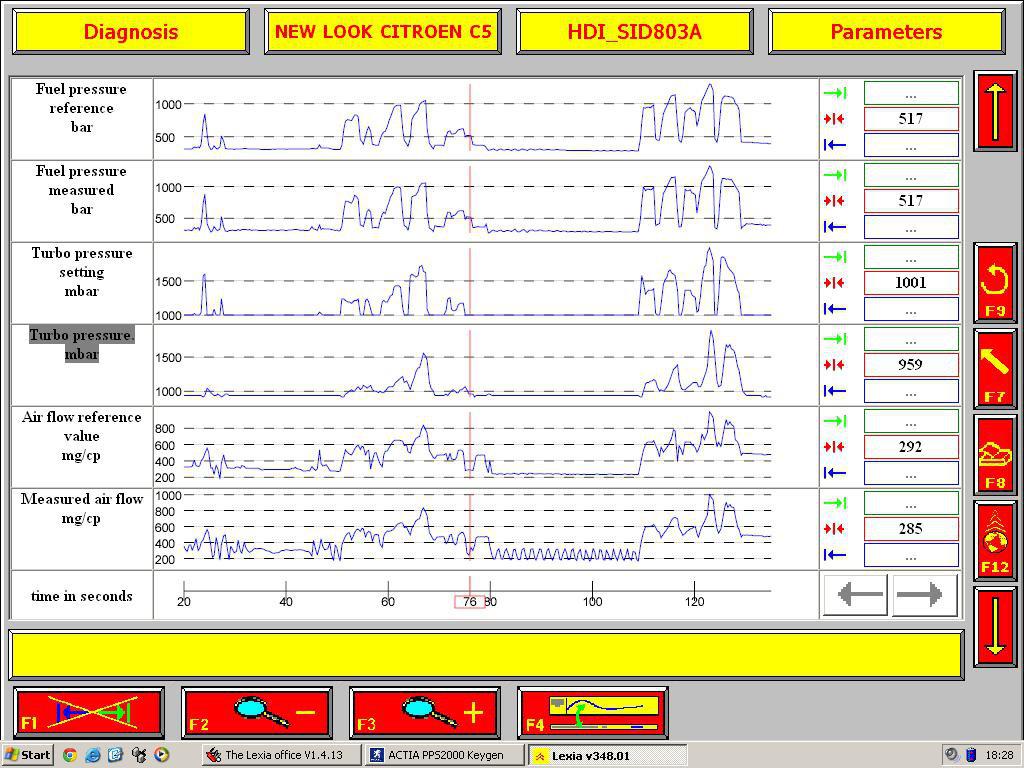Click the Diagnosis header button
Screen dimensions: 1024x768
coord(131,31)
